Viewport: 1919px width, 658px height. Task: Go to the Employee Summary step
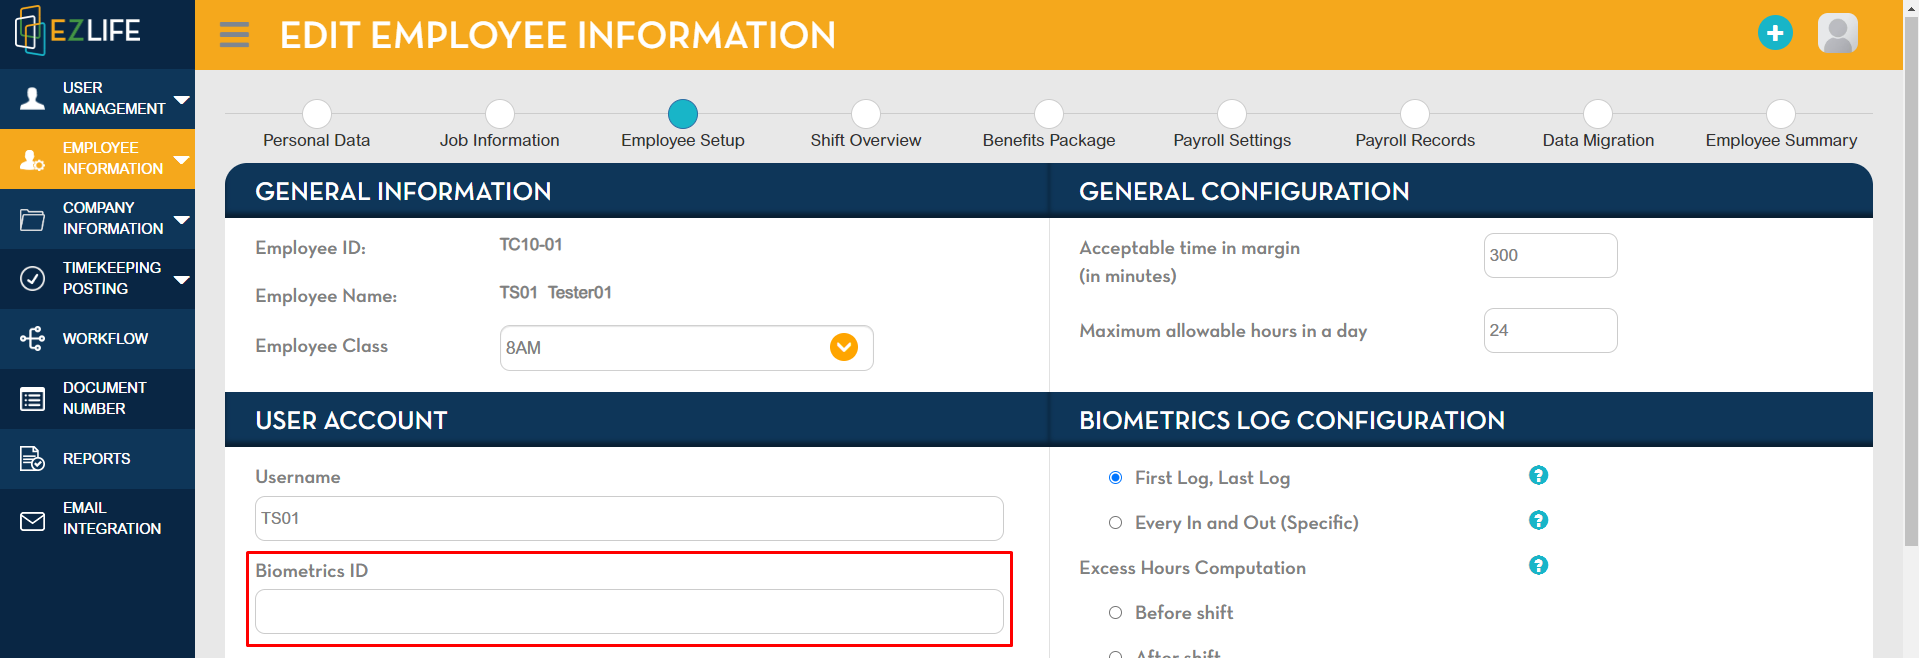[x=1781, y=114]
